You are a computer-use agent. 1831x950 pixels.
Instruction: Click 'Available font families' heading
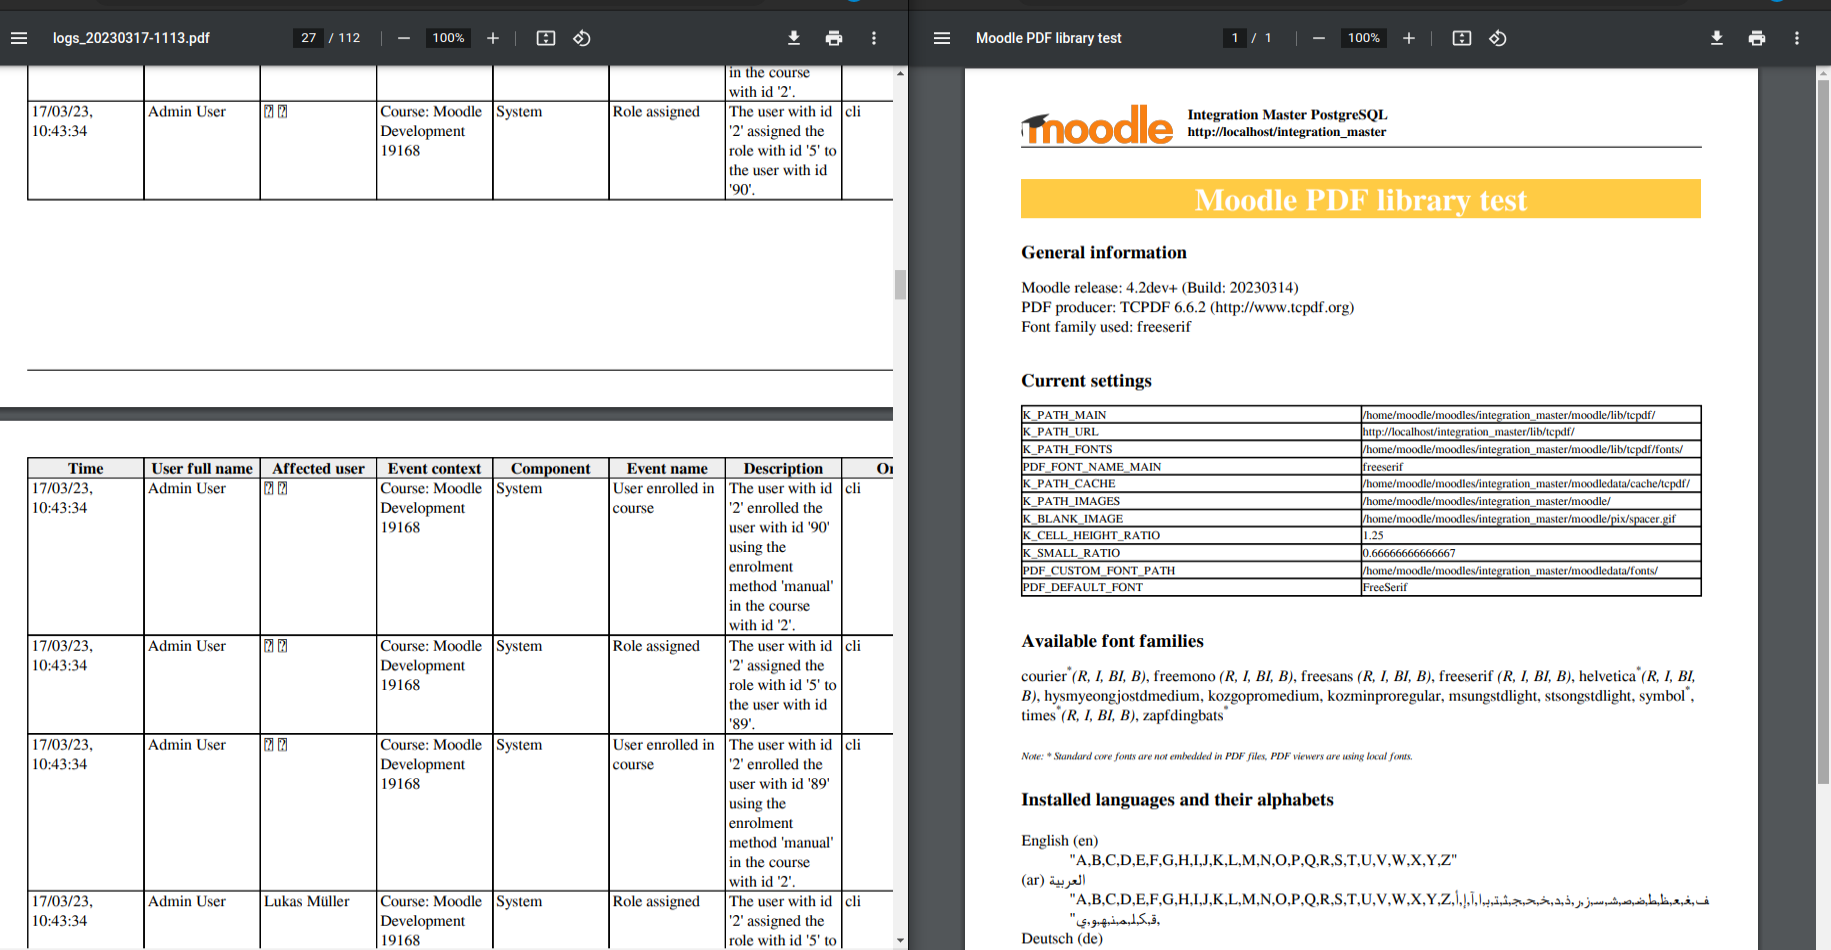point(1112,641)
